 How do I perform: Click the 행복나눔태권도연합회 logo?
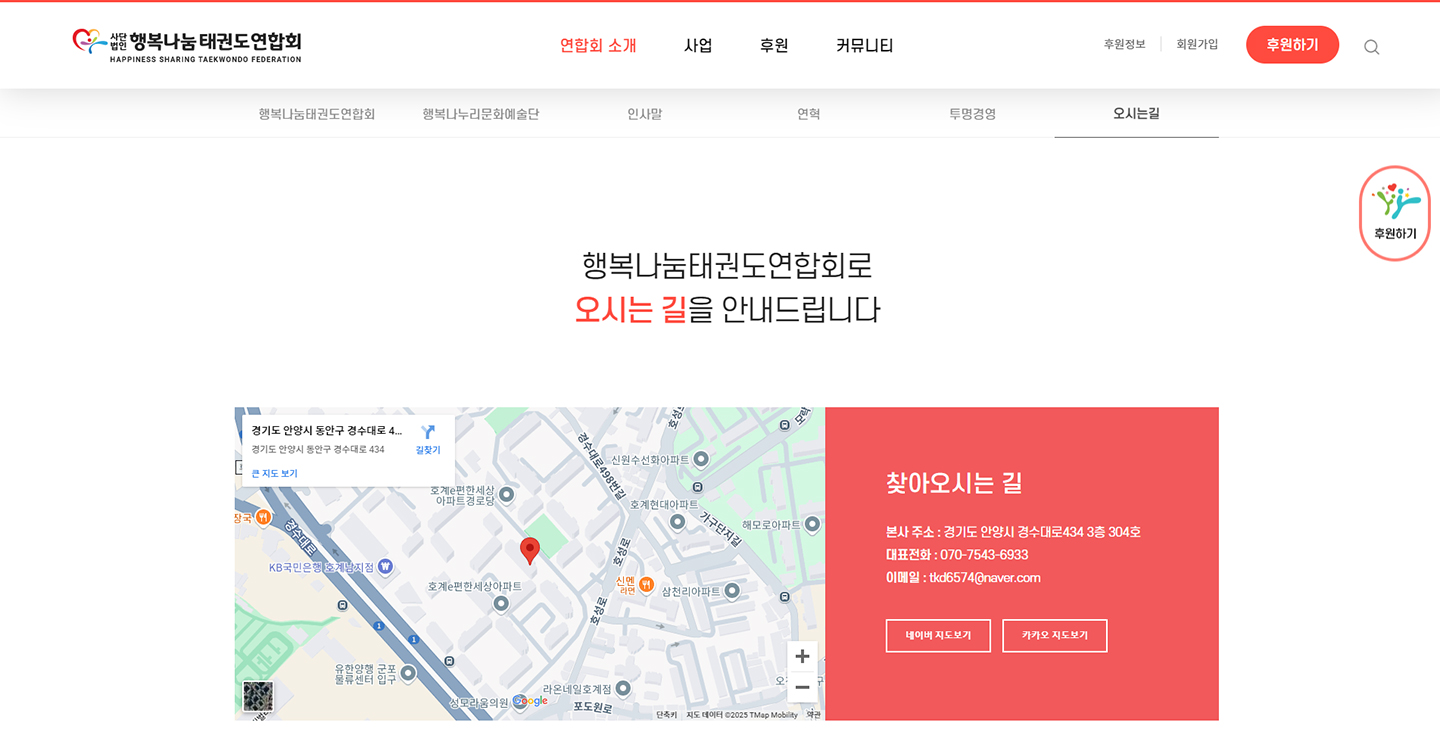187,45
